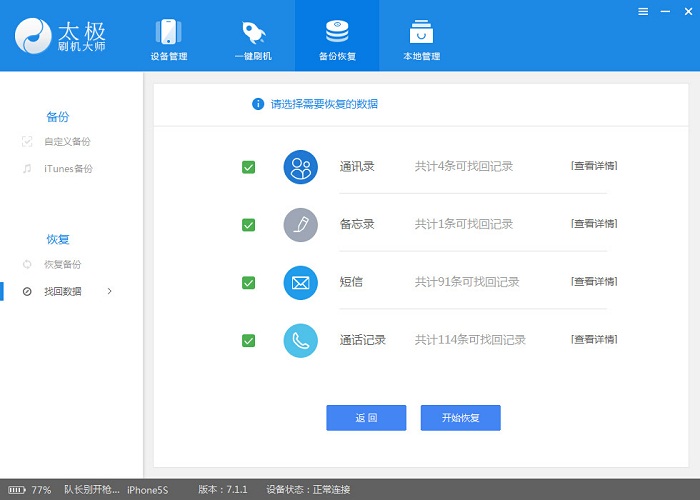Select iTunes备份 in the sidebar
700x500 pixels.
click(x=68, y=169)
